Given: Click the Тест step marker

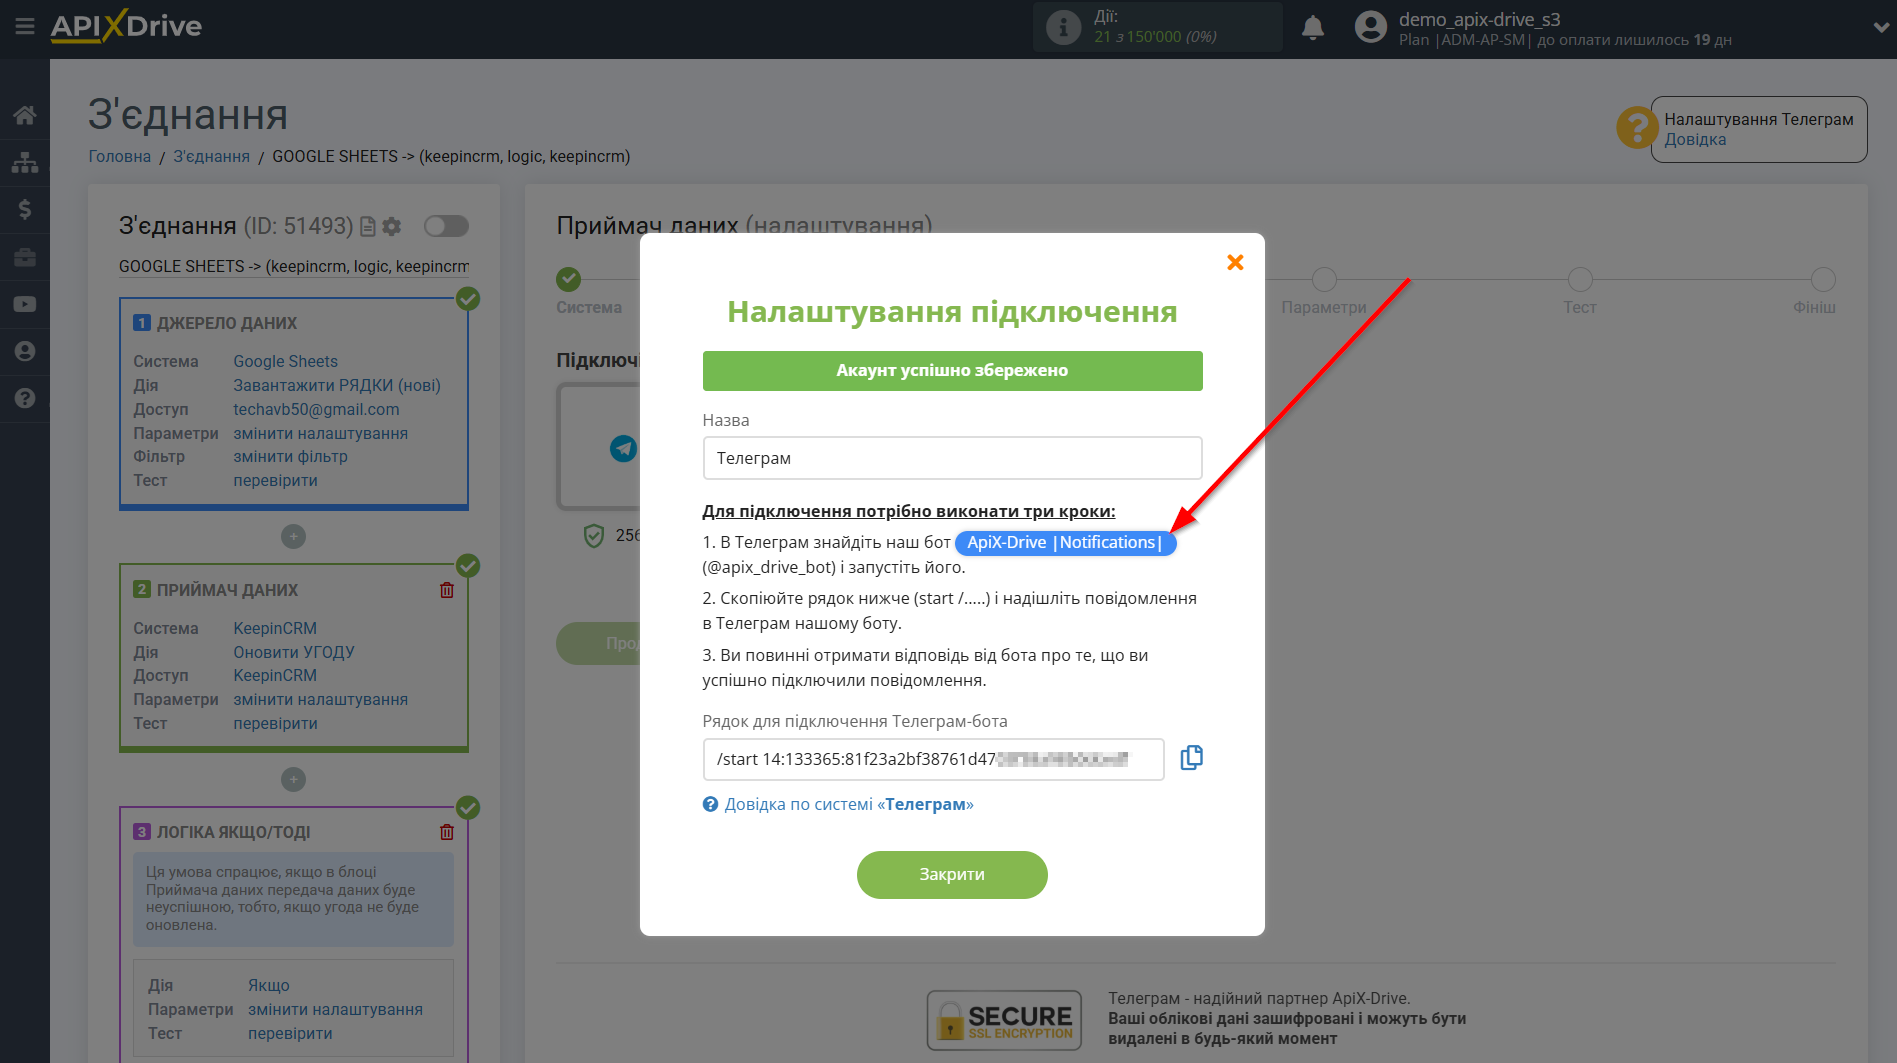Looking at the screenshot, I should [1580, 280].
